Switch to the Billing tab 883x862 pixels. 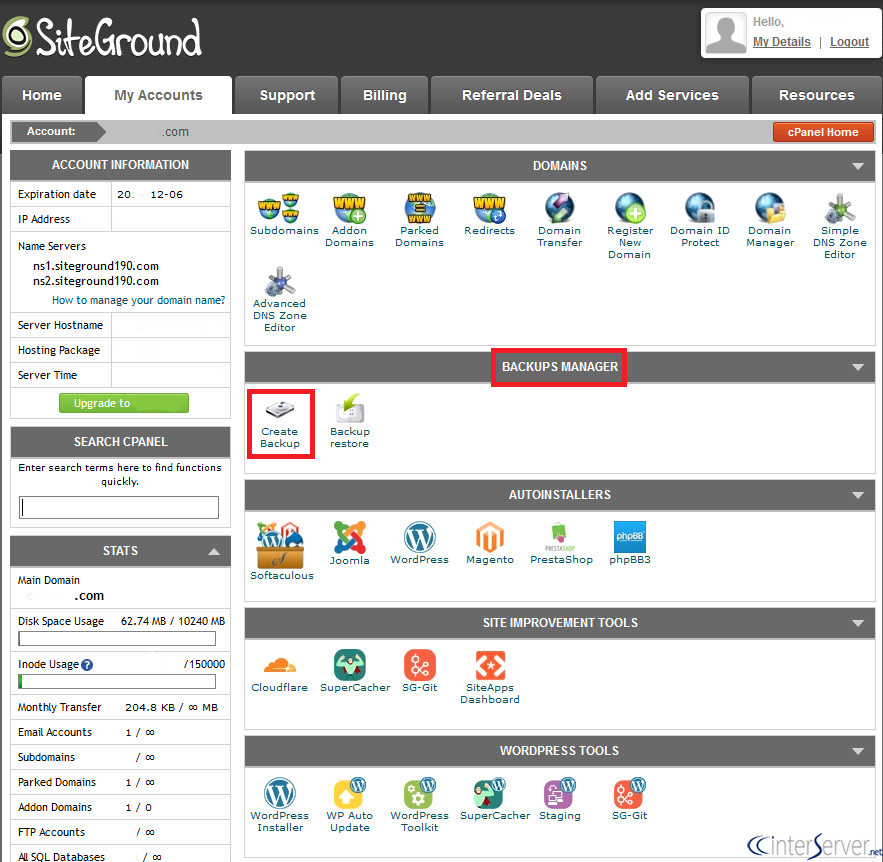(x=384, y=95)
